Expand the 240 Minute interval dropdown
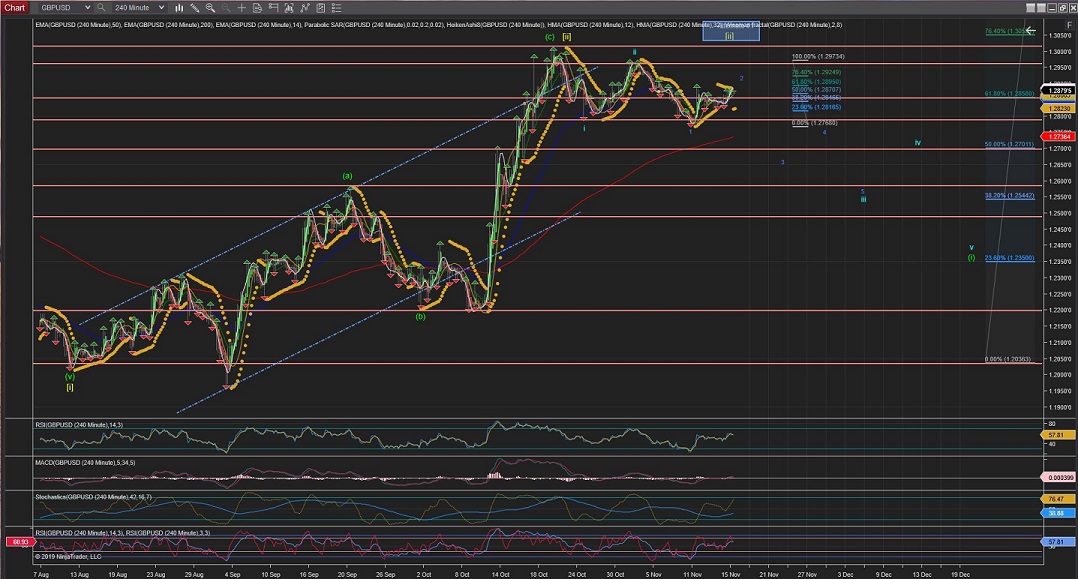The width and height of the screenshot is (1078, 579). click(x=138, y=7)
